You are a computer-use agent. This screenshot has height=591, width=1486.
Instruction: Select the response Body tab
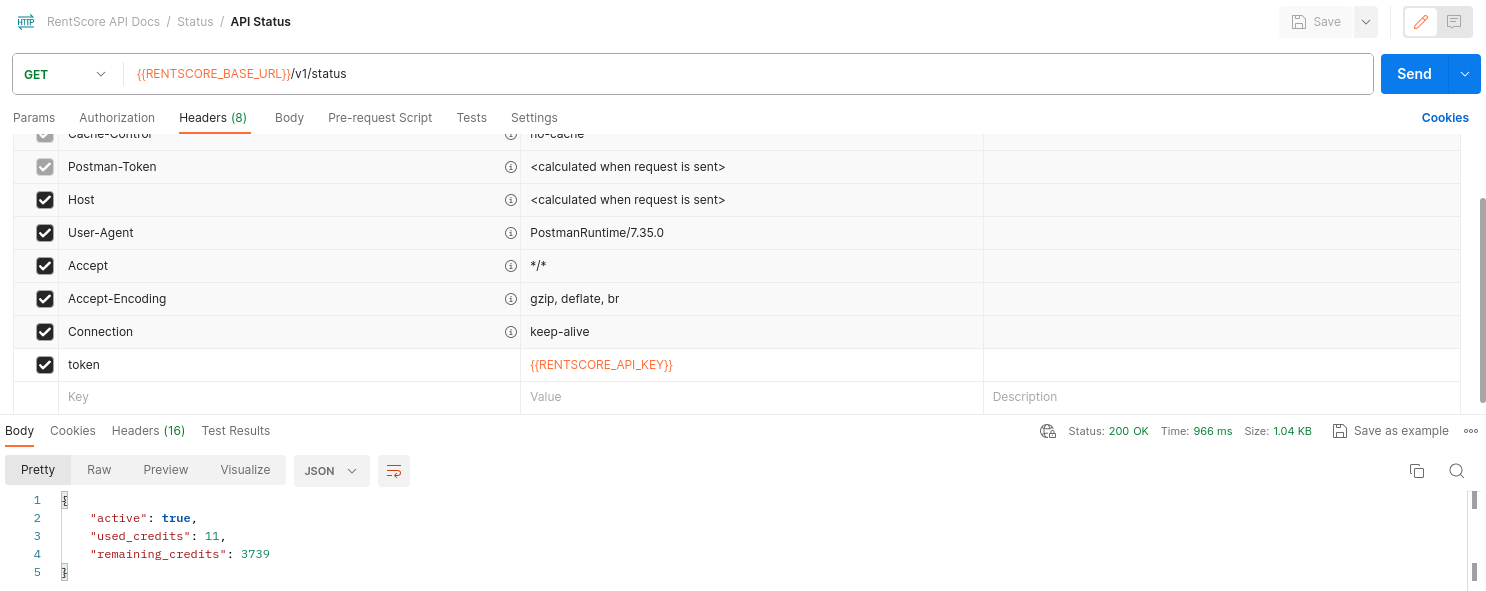pyautogui.click(x=19, y=431)
